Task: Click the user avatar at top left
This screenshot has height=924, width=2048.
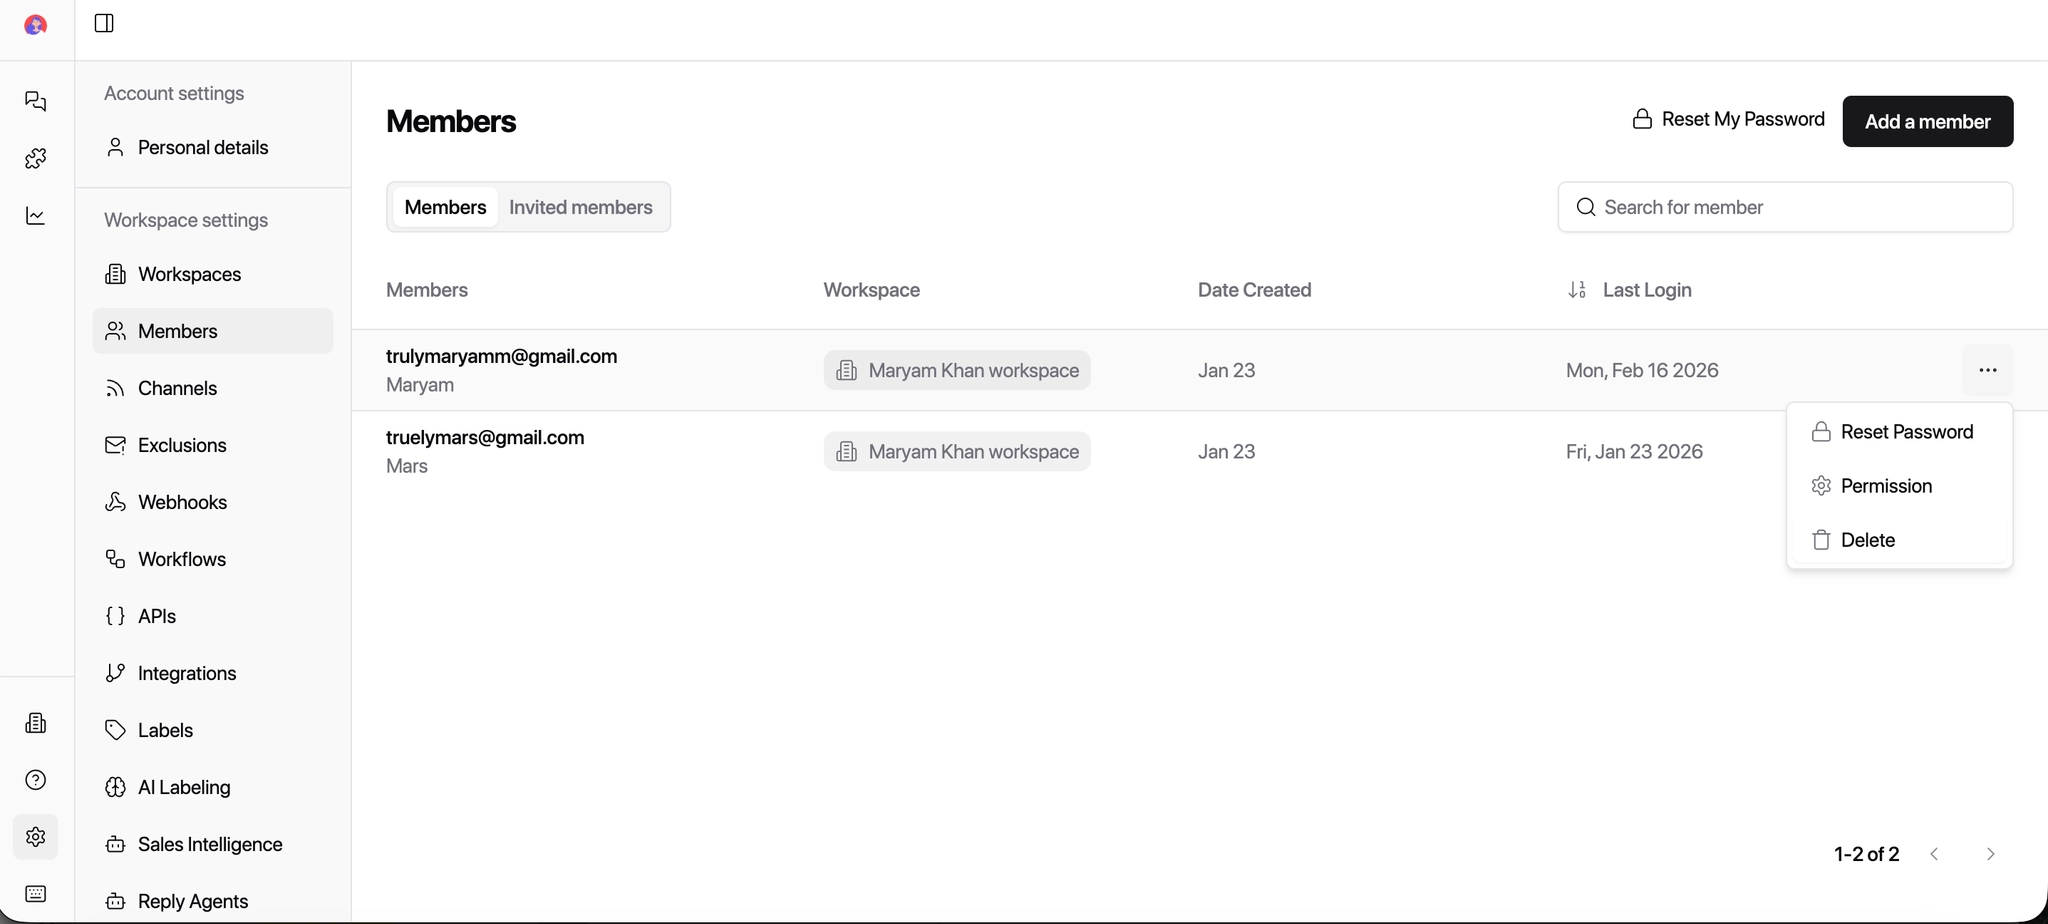Action: 36,25
